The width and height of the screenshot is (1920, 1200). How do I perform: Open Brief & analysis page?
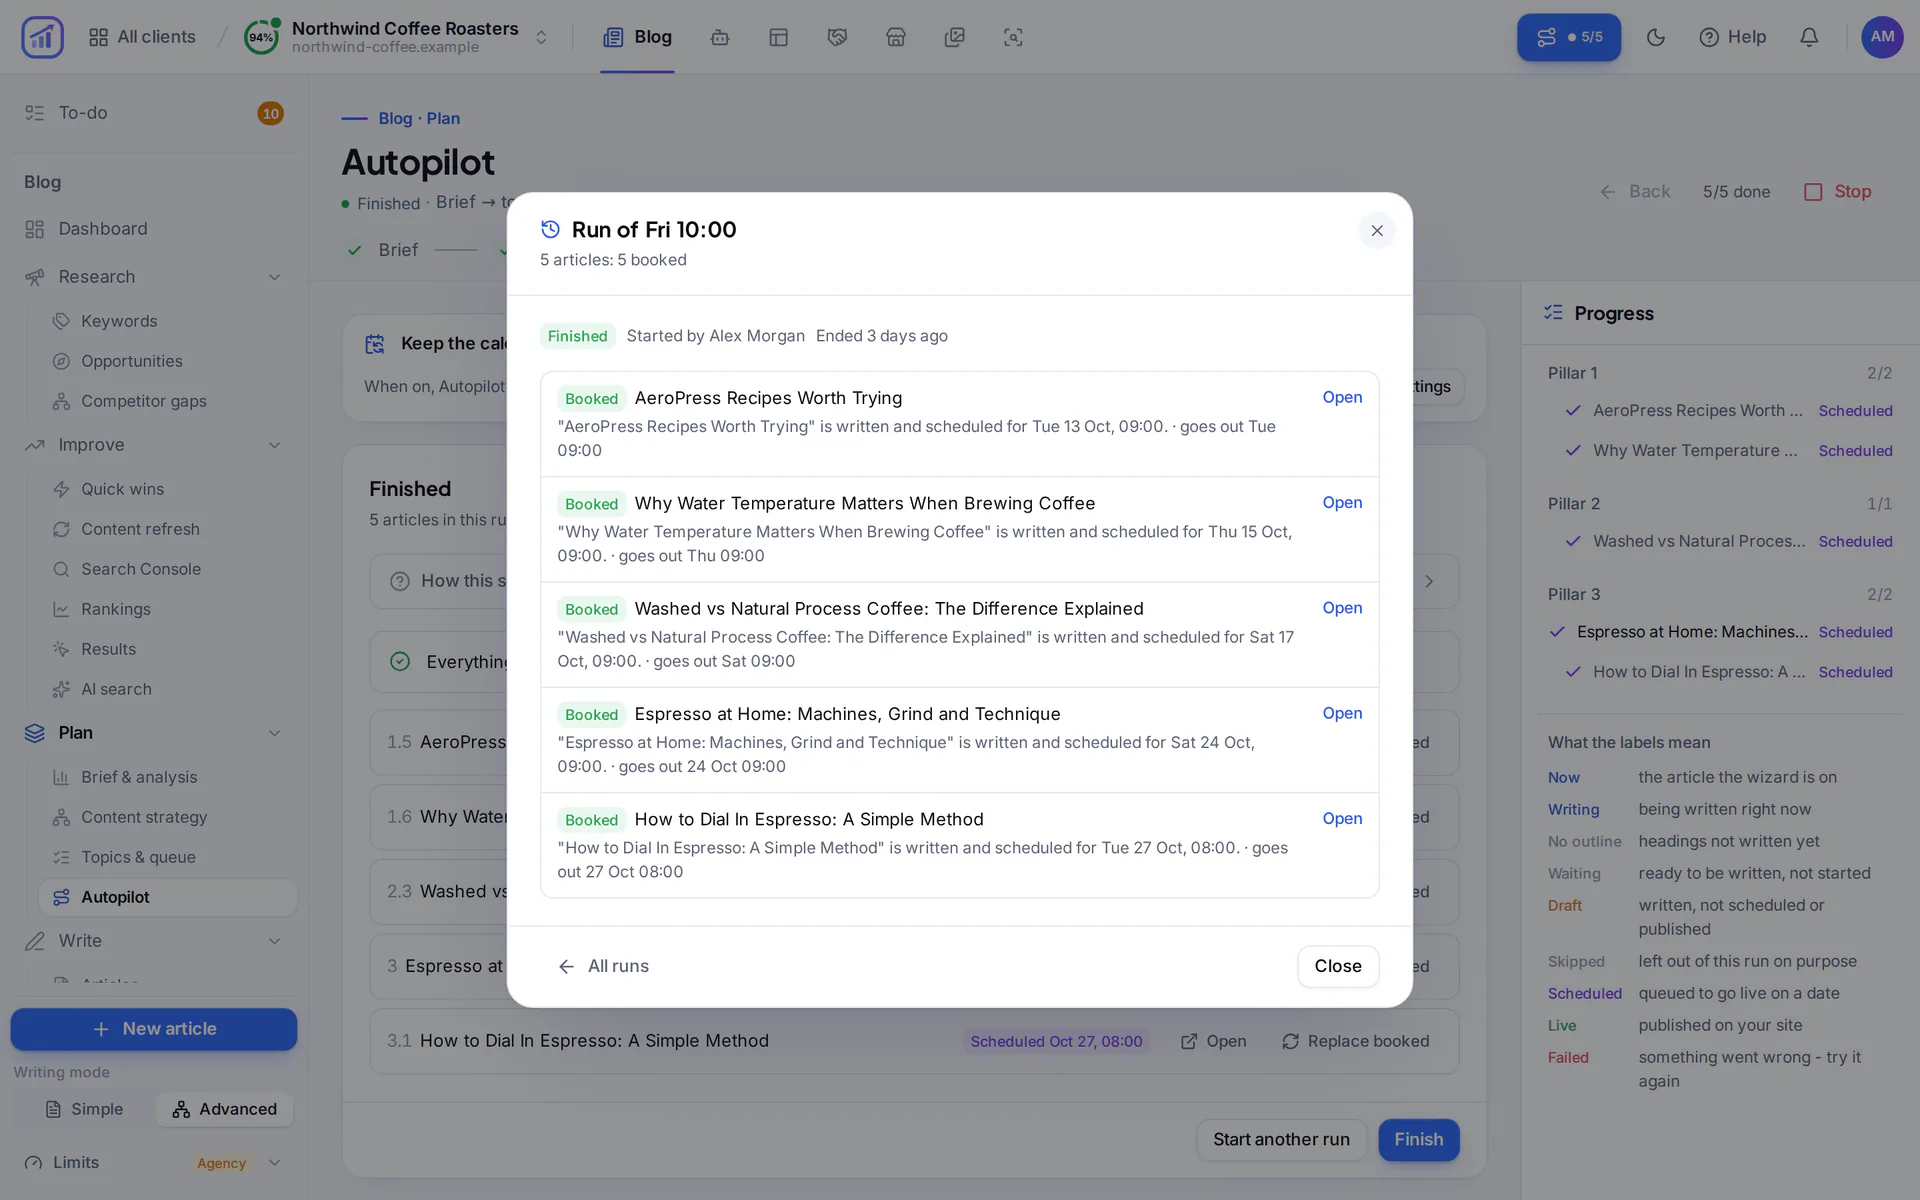(x=168, y=777)
